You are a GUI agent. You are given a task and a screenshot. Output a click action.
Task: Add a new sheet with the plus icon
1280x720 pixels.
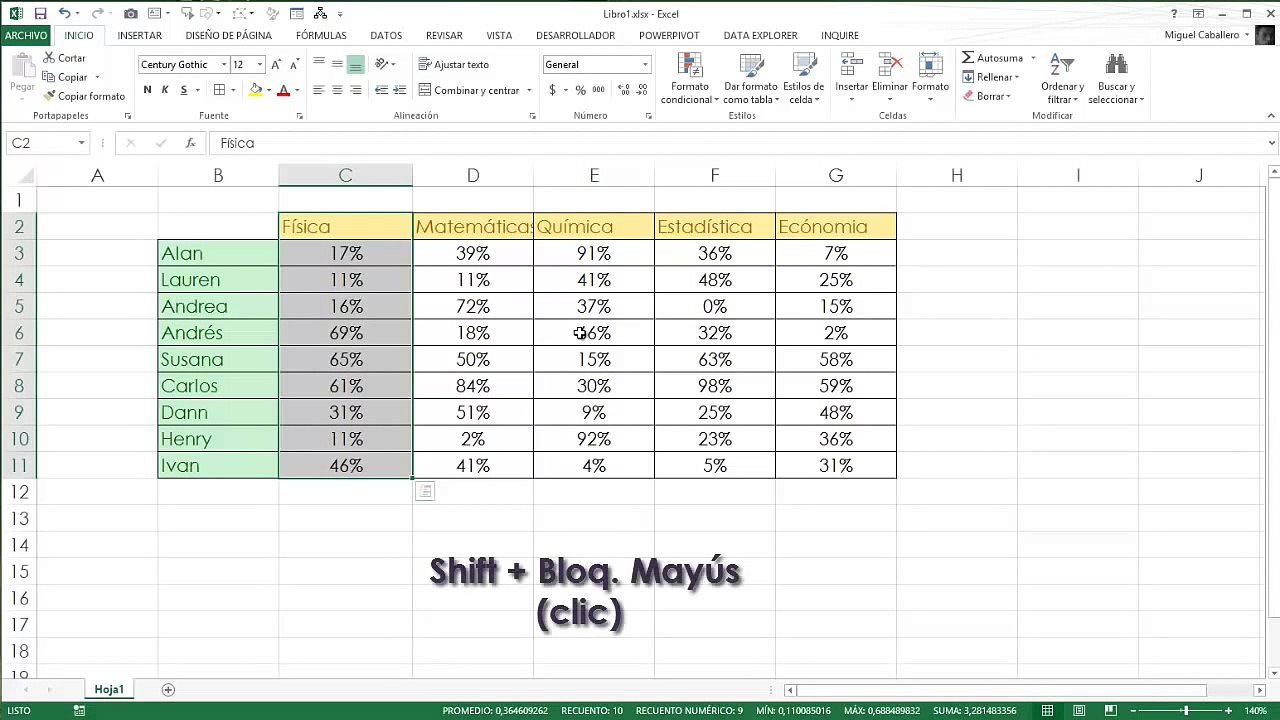[168, 690]
